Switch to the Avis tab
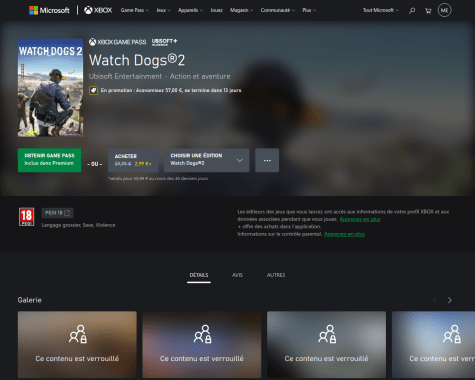This screenshot has width=475, height=380. point(237,275)
